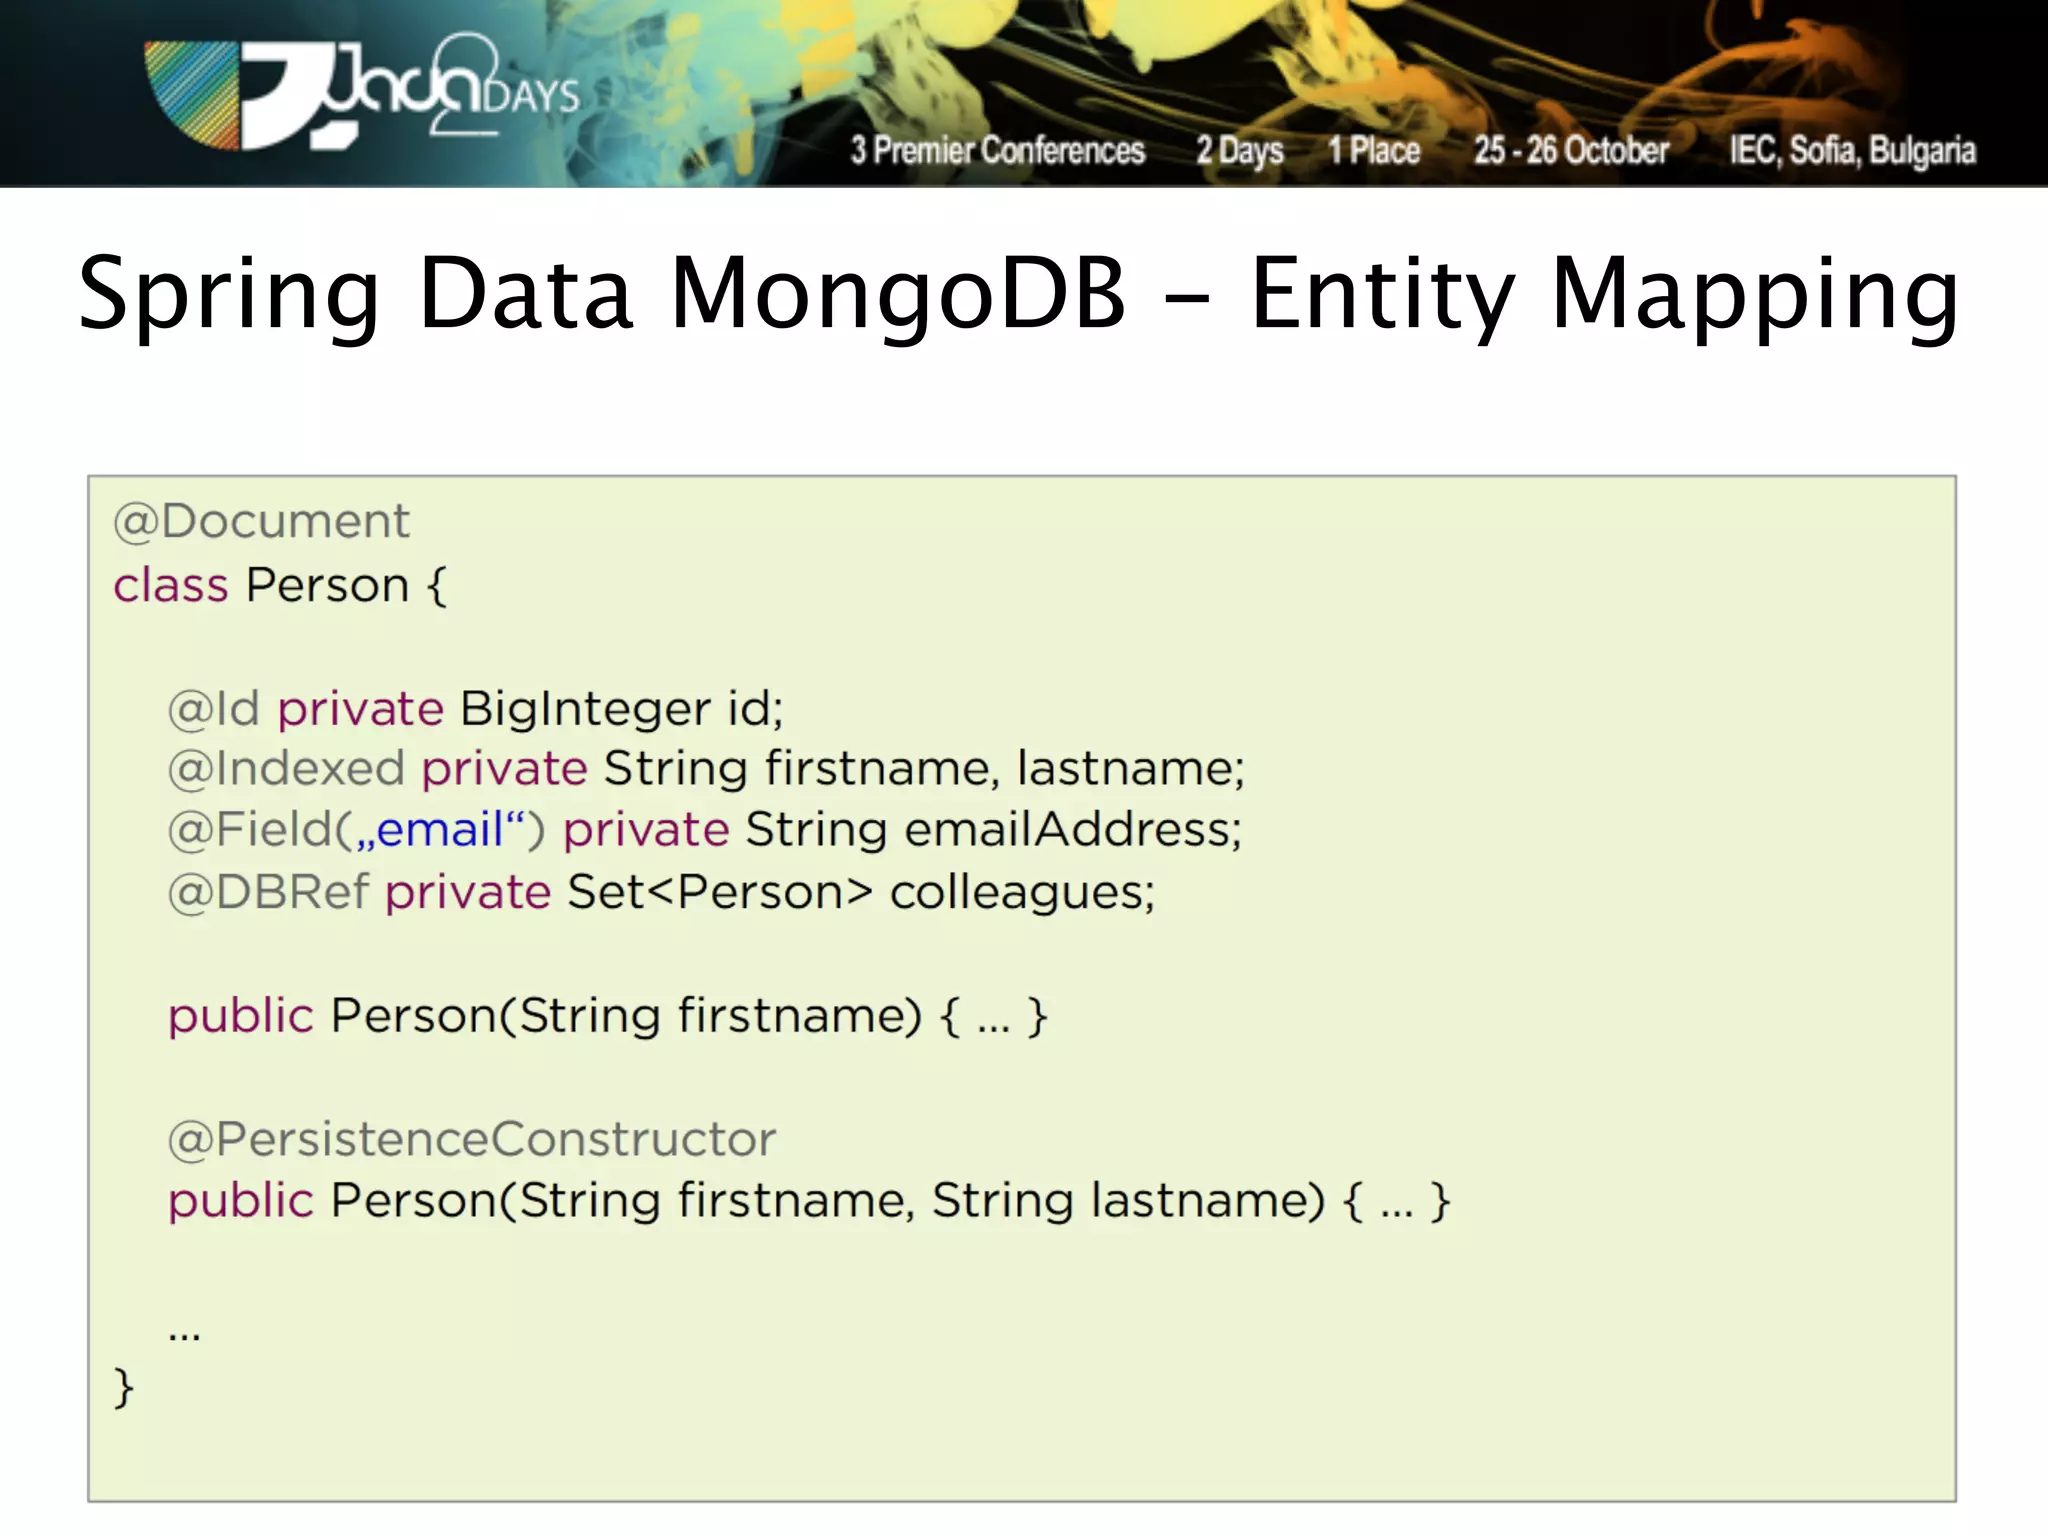Click the 'class Person {' line
This screenshot has width=2048, height=1536.
(280, 586)
